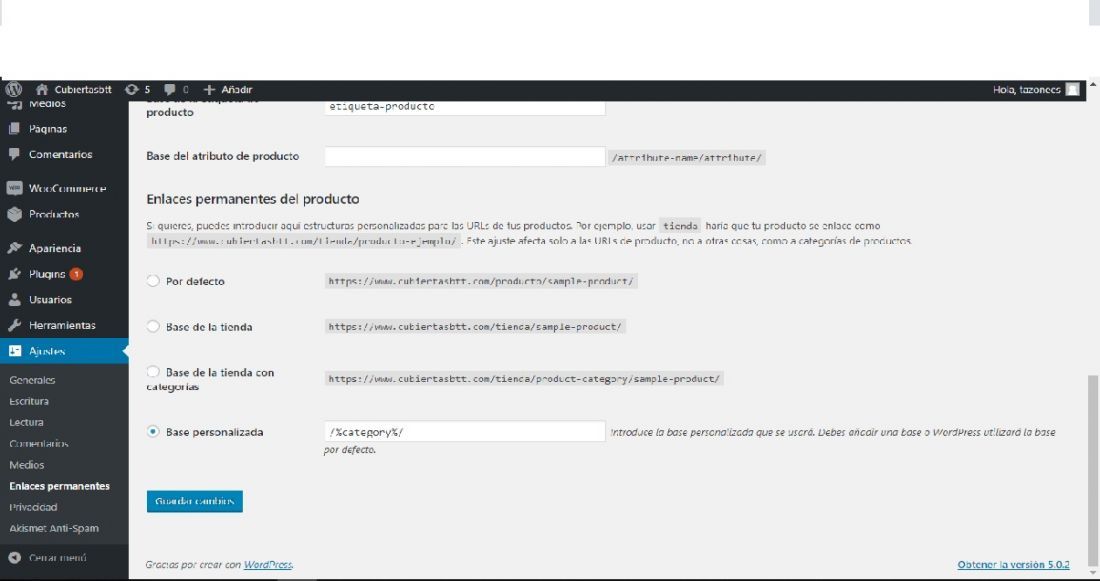Click the Base del atributo de producto field

[464, 156]
